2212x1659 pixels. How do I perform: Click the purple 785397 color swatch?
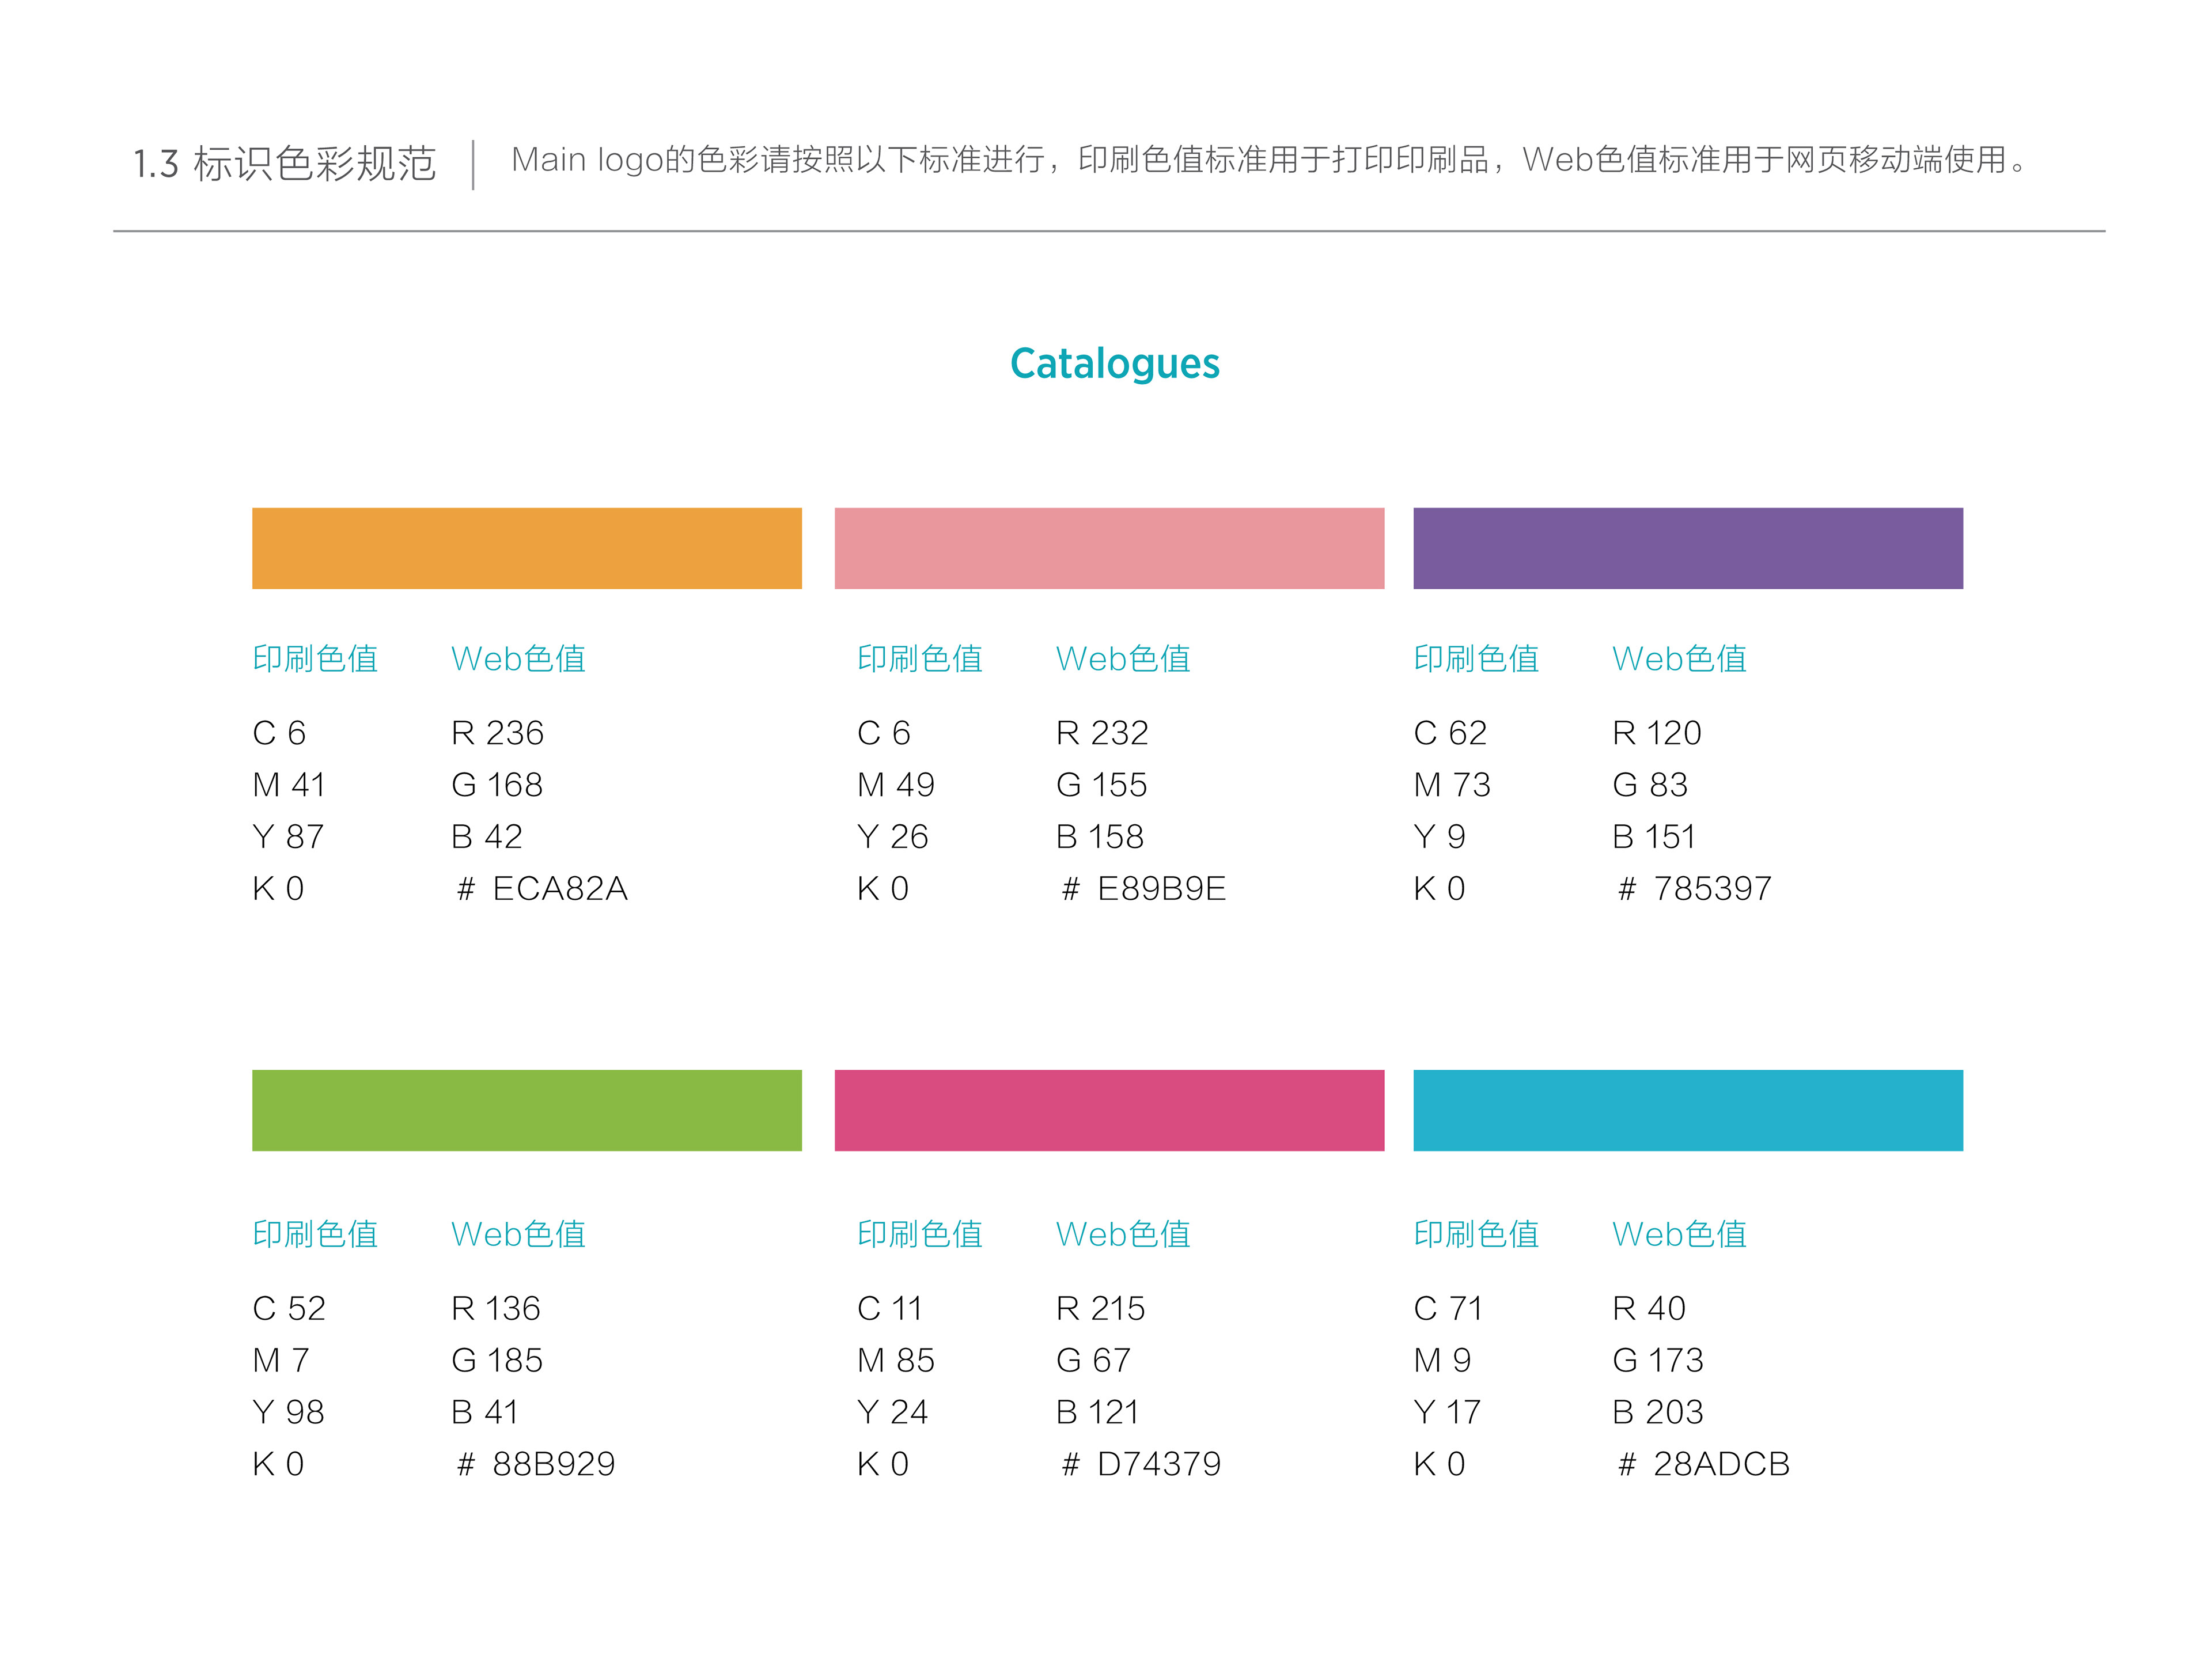(1688, 548)
